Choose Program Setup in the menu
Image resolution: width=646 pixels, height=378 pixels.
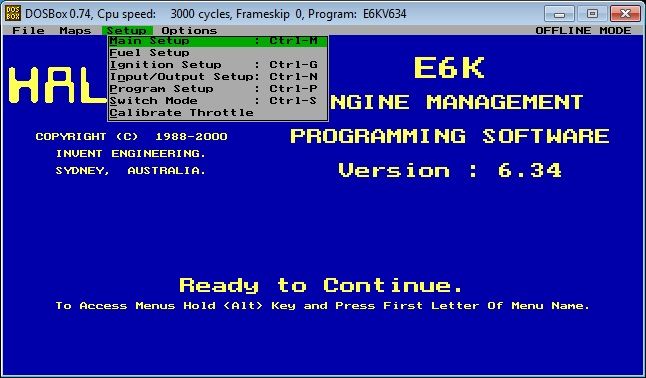[218, 89]
